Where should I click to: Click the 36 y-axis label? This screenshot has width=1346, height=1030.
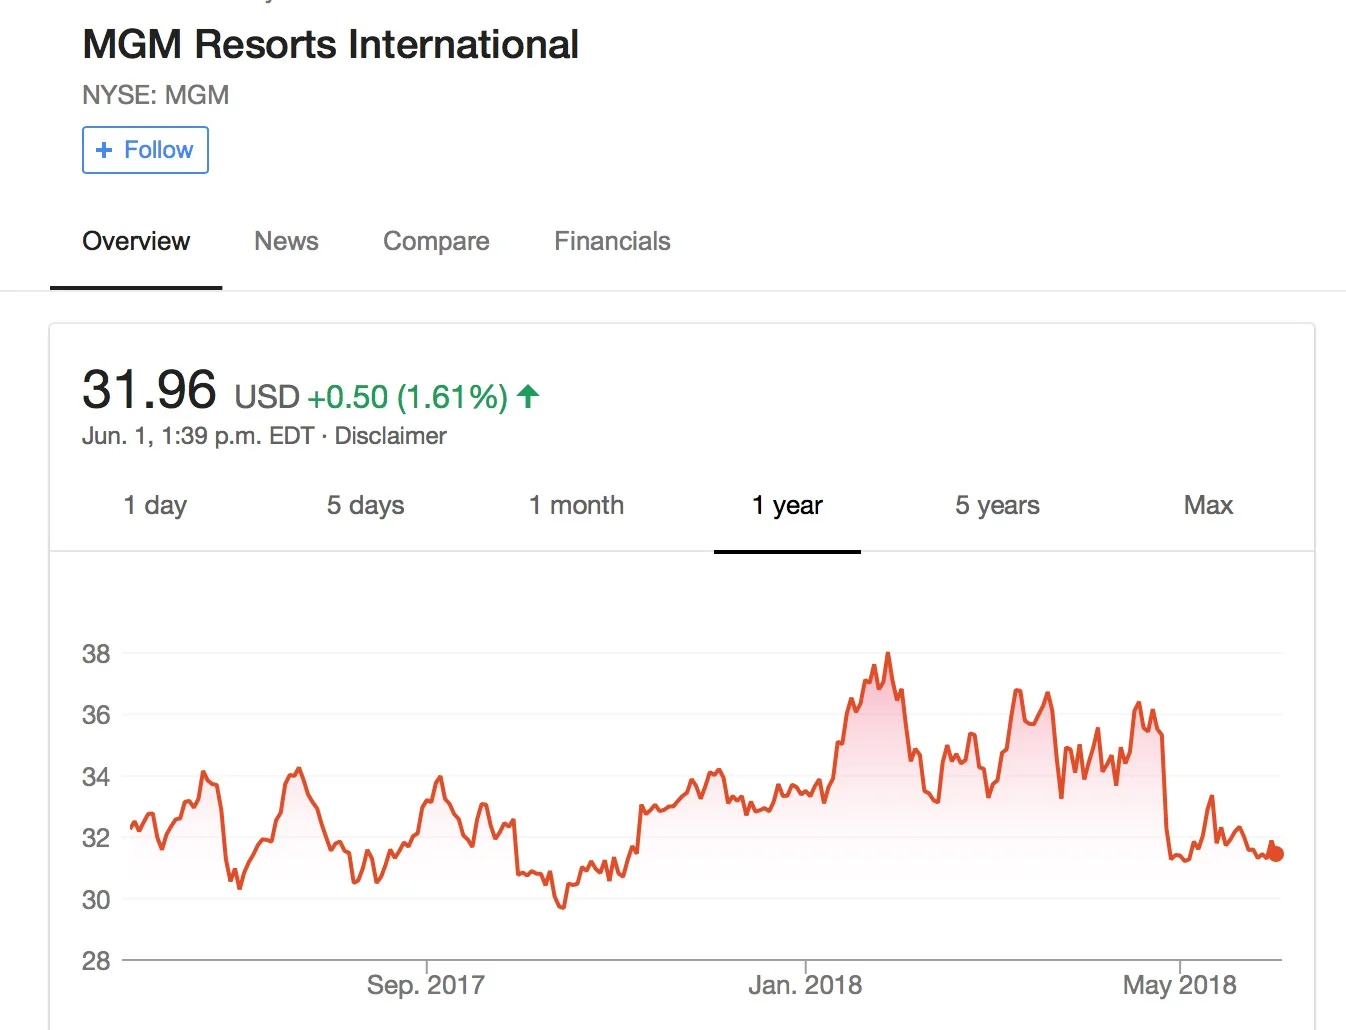click(x=96, y=715)
